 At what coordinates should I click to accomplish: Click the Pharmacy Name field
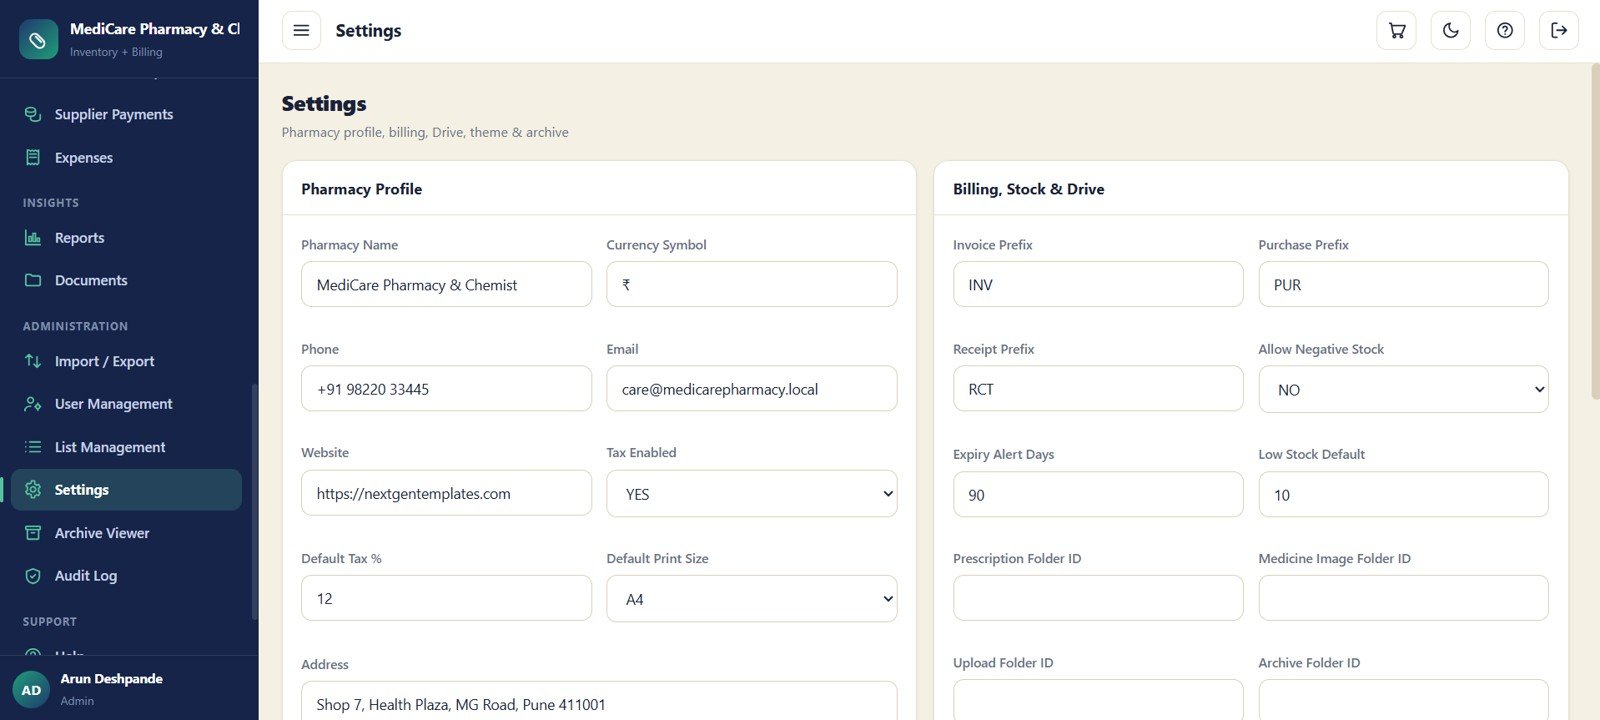pyautogui.click(x=446, y=284)
